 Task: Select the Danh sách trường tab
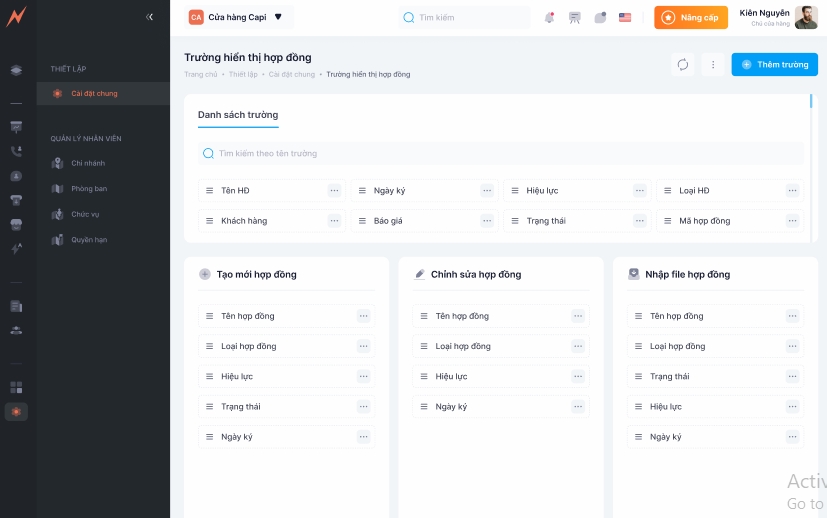[x=238, y=115]
